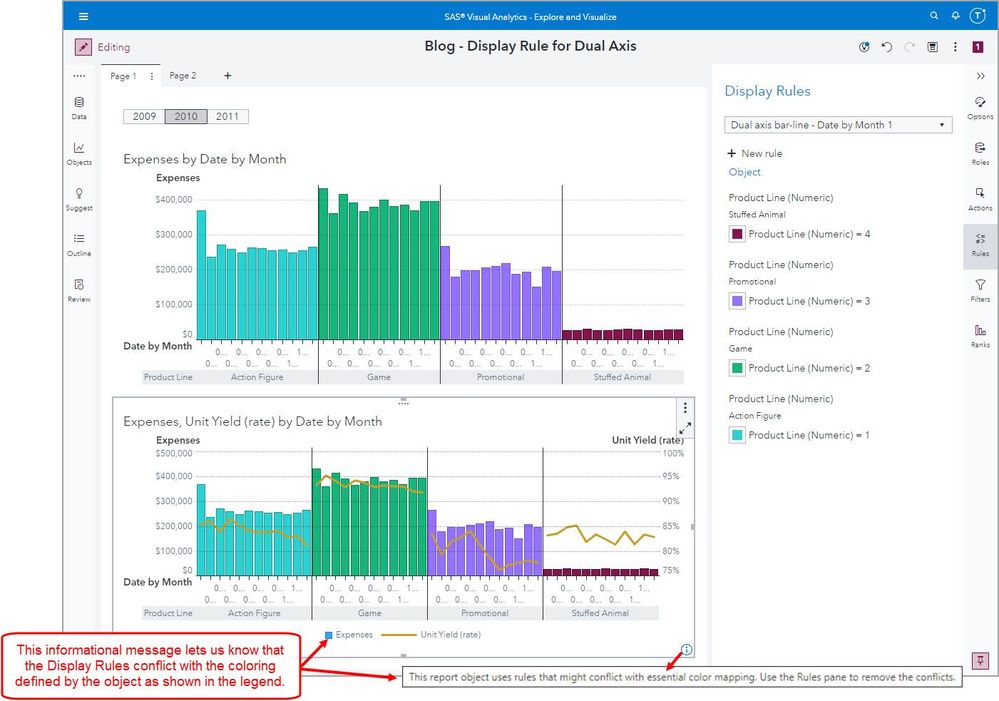This screenshot has height=701, width=999.
Task: Click the Unit Yield (rate) axis label
Action: (x=647, y=440)
